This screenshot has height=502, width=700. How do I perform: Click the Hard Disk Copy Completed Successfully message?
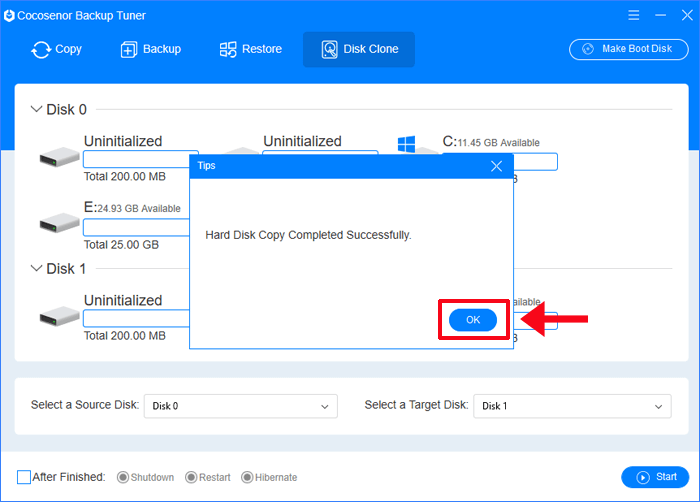[x=308, y=235]
